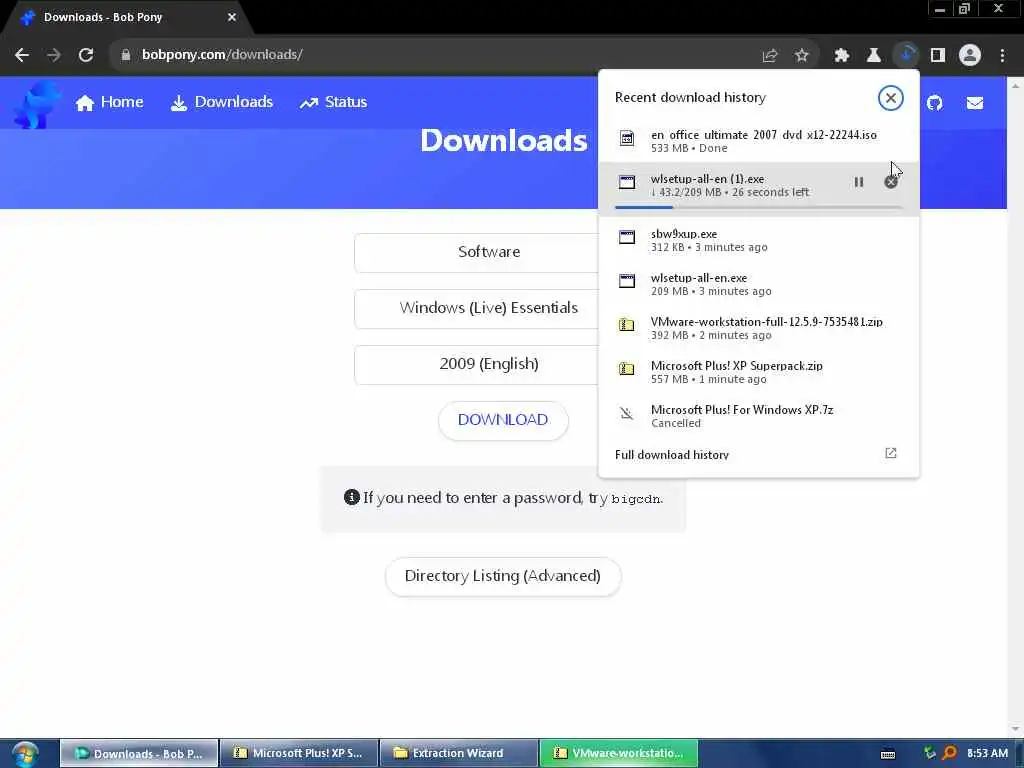The width and height of the screenshot is (1024, 768).
Task: Click the download progress bar for wlsetup-all-en (1).exe
Action: (x=758, y=208)
